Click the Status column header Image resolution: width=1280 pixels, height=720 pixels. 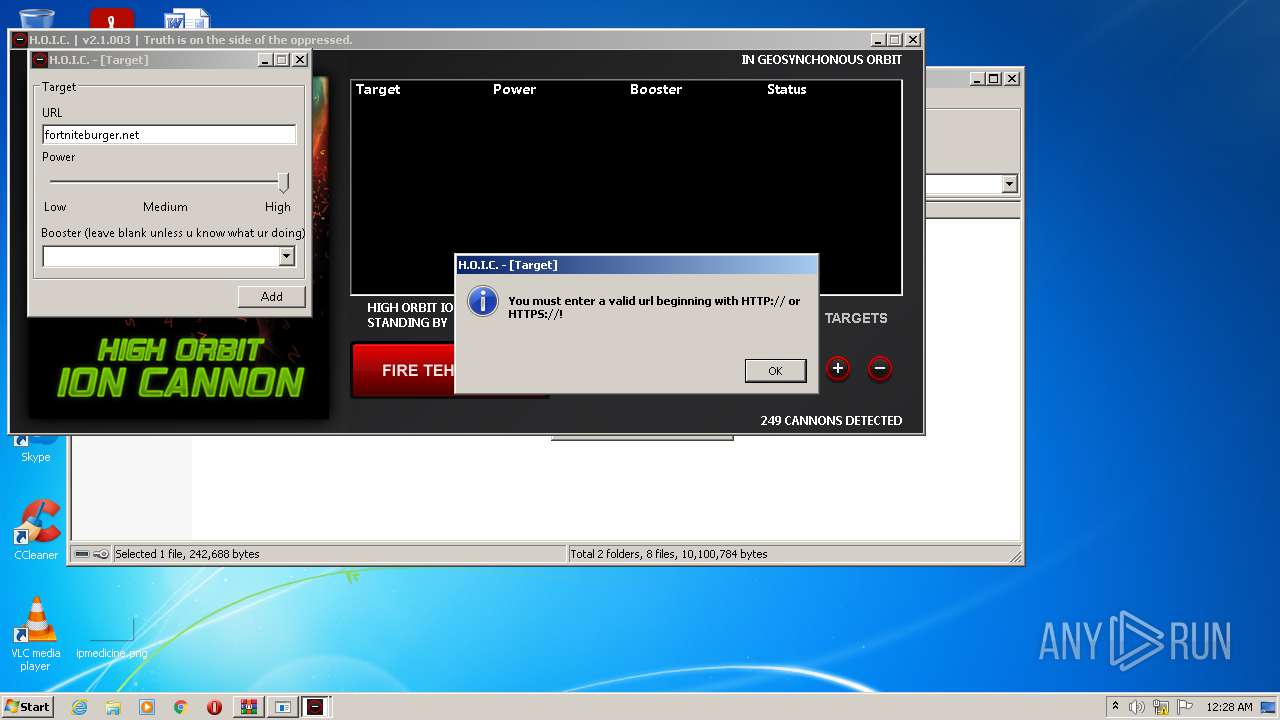point(786,89)
